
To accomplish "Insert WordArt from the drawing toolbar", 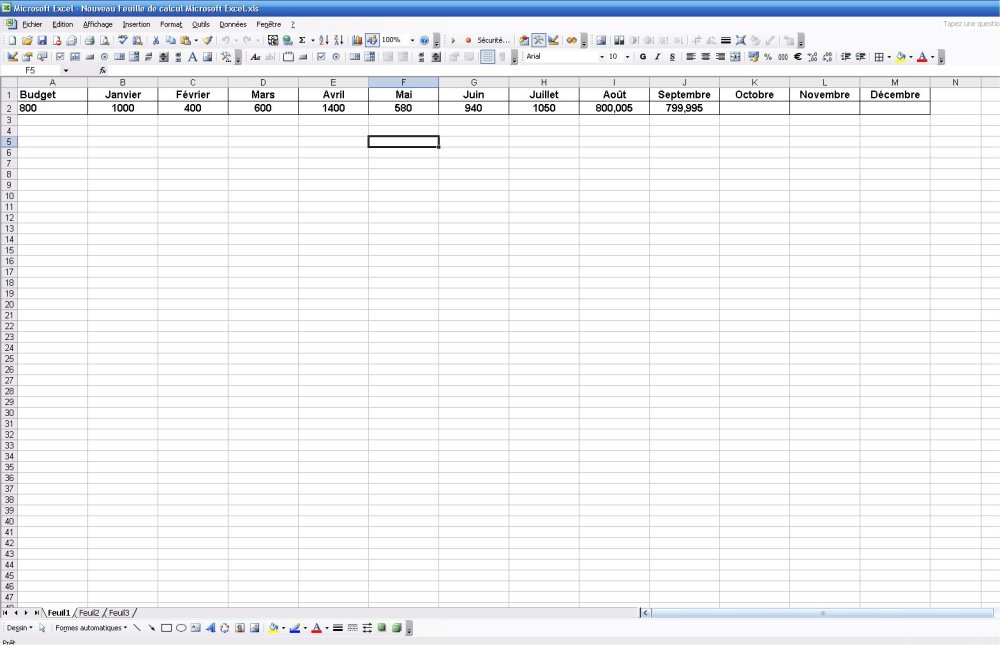I will tap(210, 628).
